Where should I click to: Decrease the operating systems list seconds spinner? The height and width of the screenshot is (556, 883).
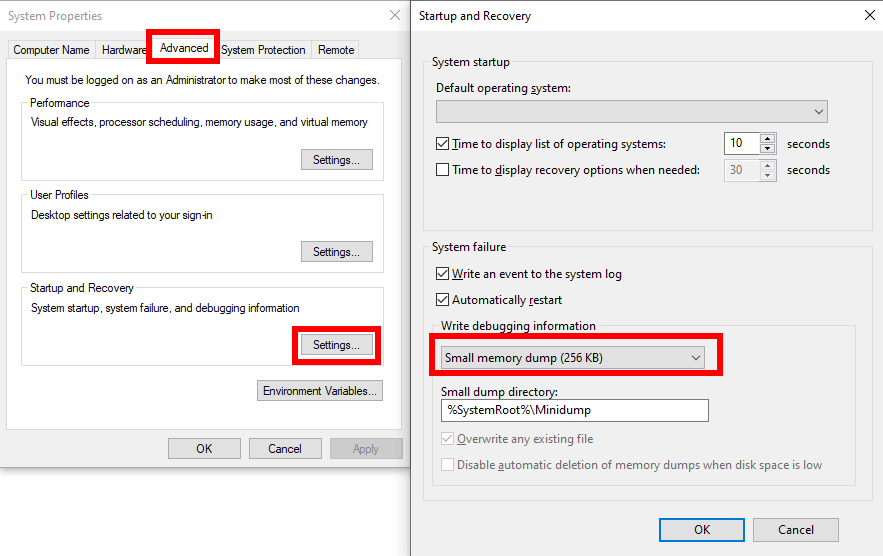(x=768, y=149)
